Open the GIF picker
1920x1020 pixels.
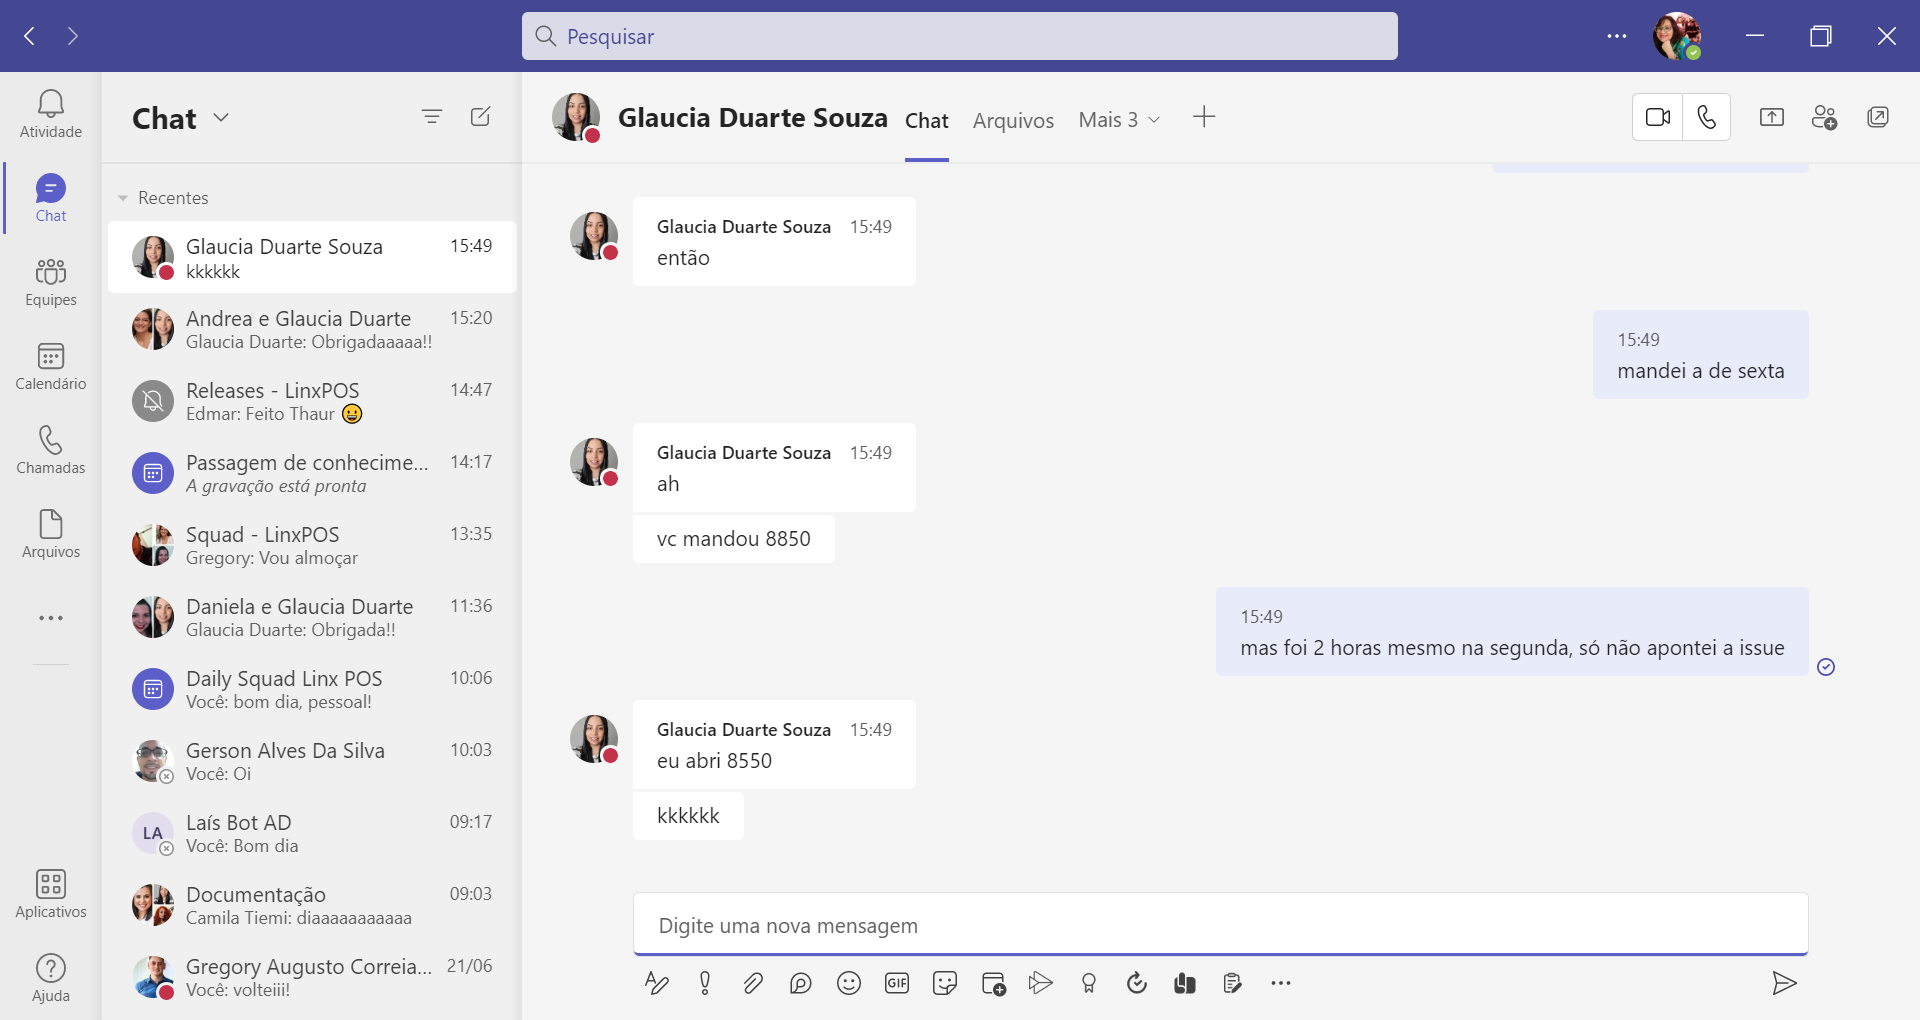897,984
